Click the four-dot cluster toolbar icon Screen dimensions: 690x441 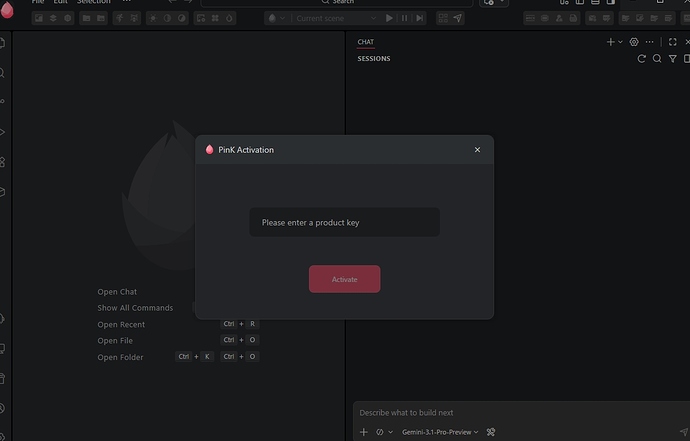coord(215,18)
